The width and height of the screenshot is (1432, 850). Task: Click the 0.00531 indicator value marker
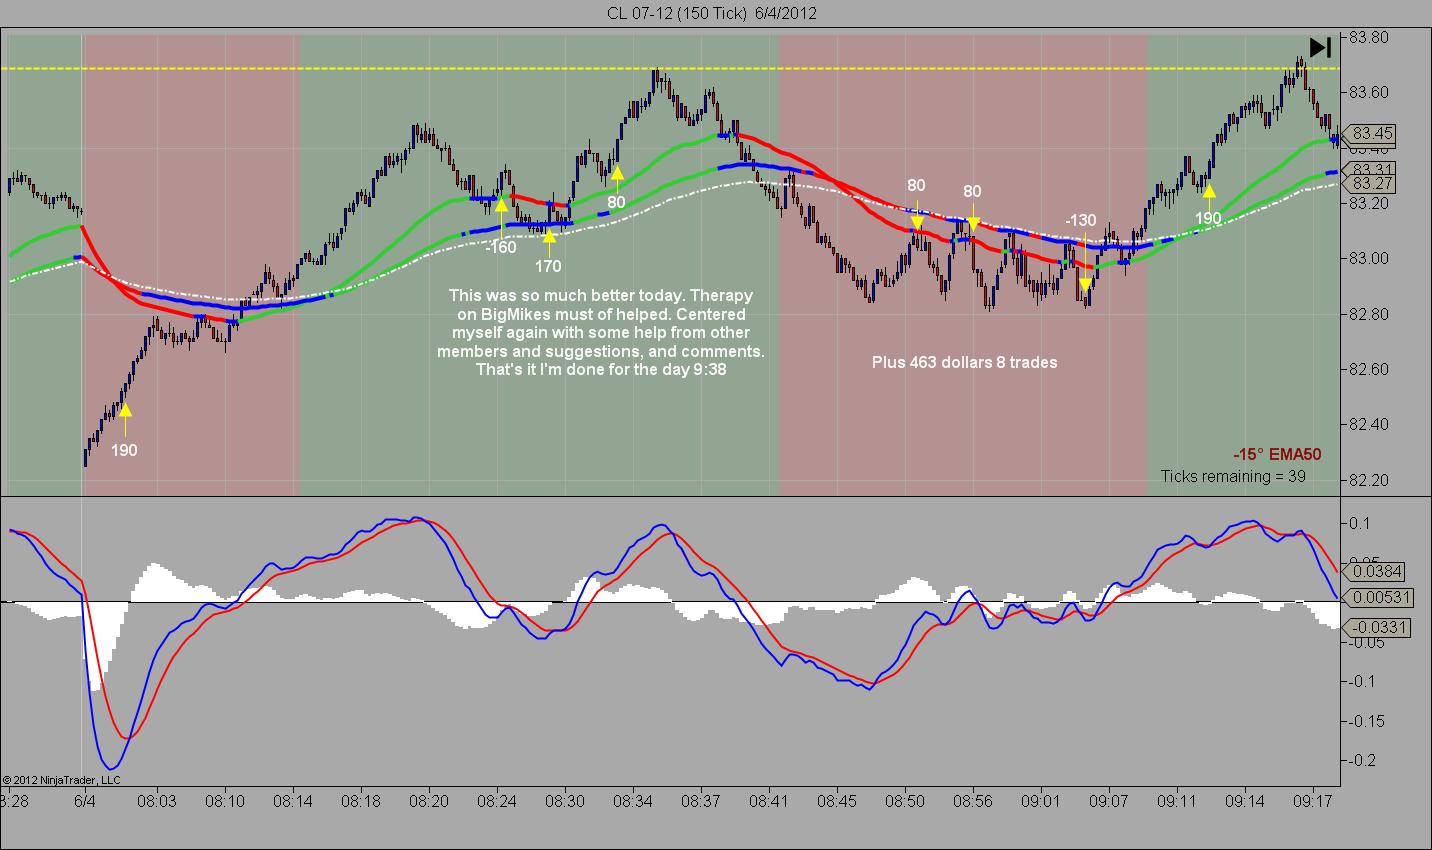(1375, 598)
